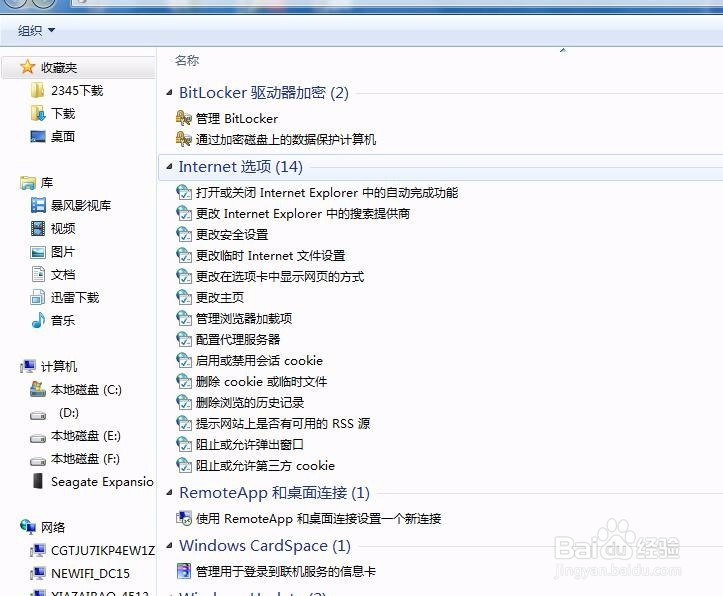Screen dimensions: 723x596
Task: Open the 2345下载 folder icon
Action: tap(37, 90)
